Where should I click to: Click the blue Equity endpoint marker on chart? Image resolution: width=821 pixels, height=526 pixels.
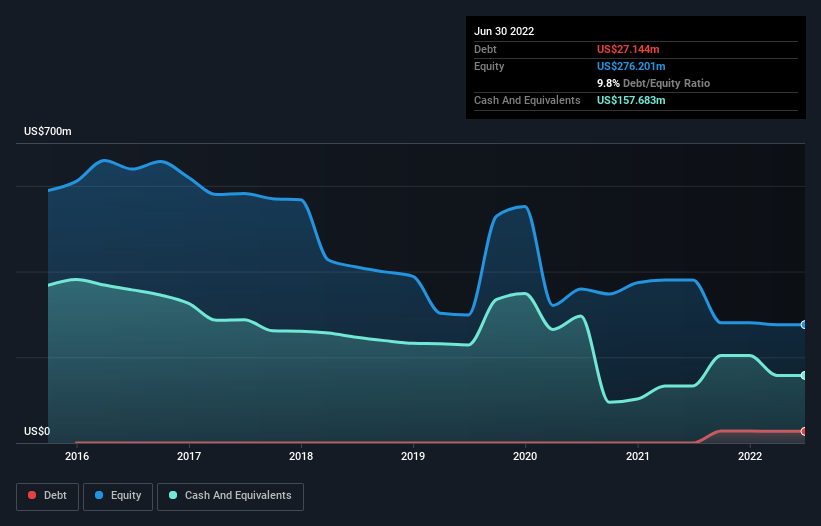coord(804,325)
